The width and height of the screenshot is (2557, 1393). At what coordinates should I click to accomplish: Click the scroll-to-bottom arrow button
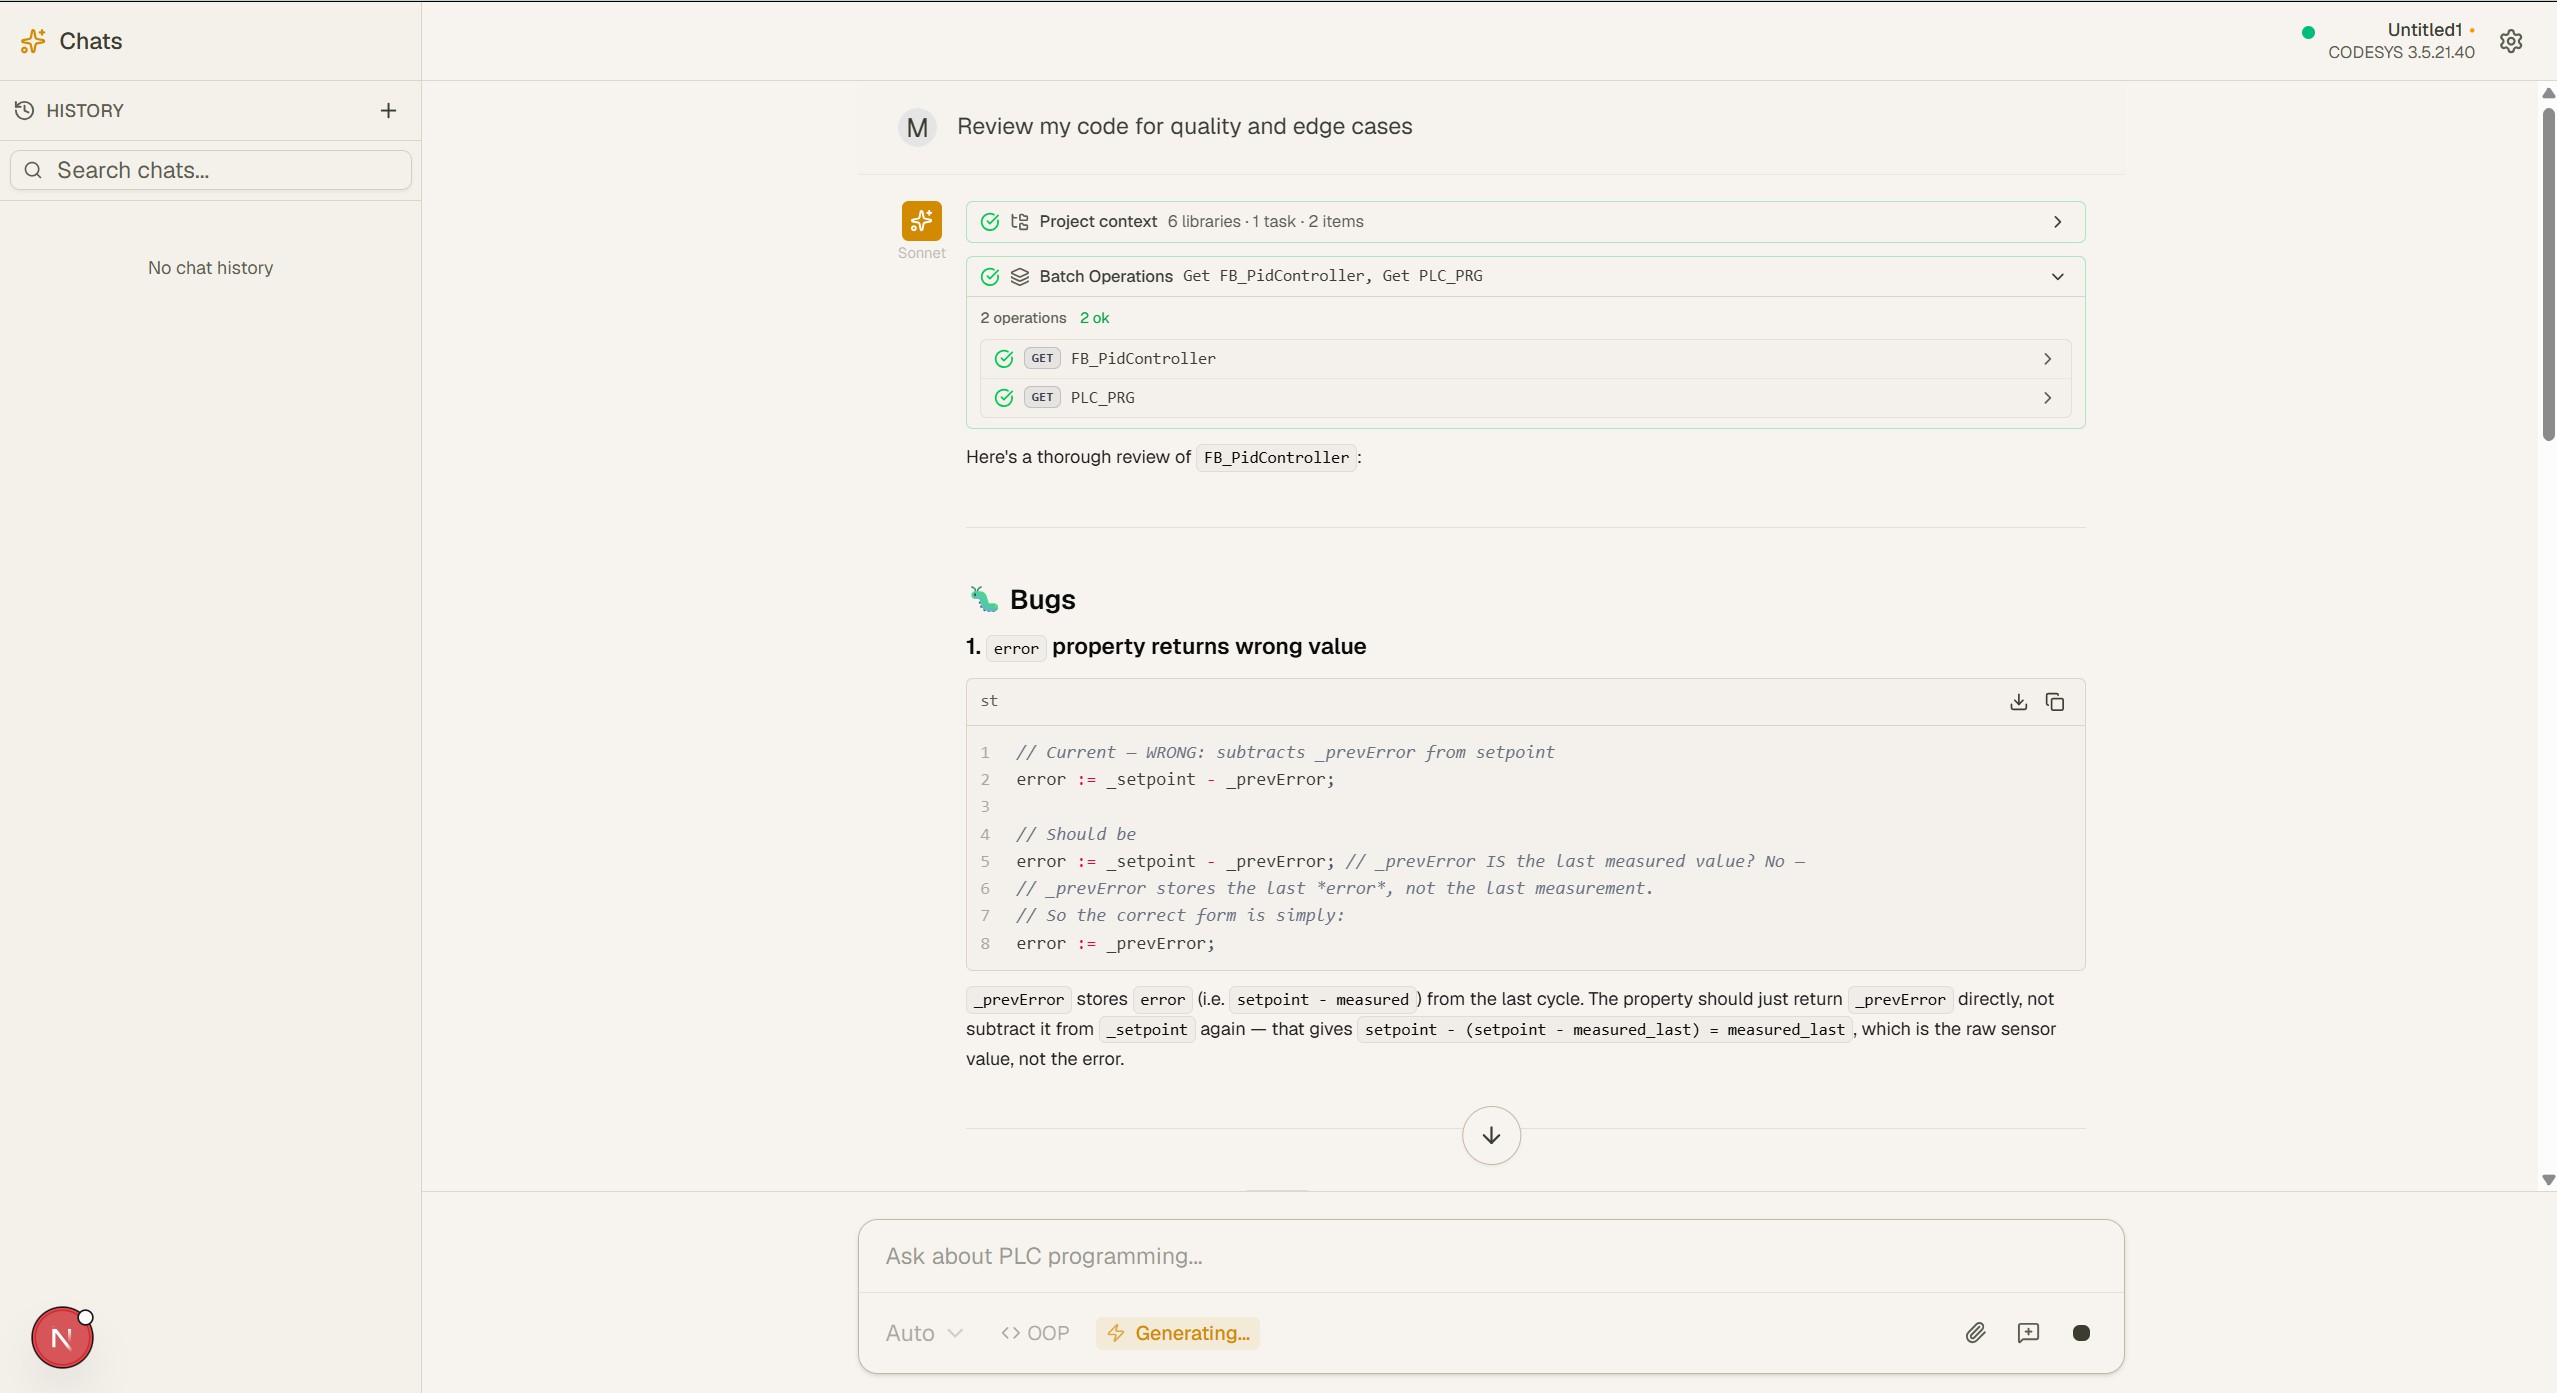point(1491,1135)
